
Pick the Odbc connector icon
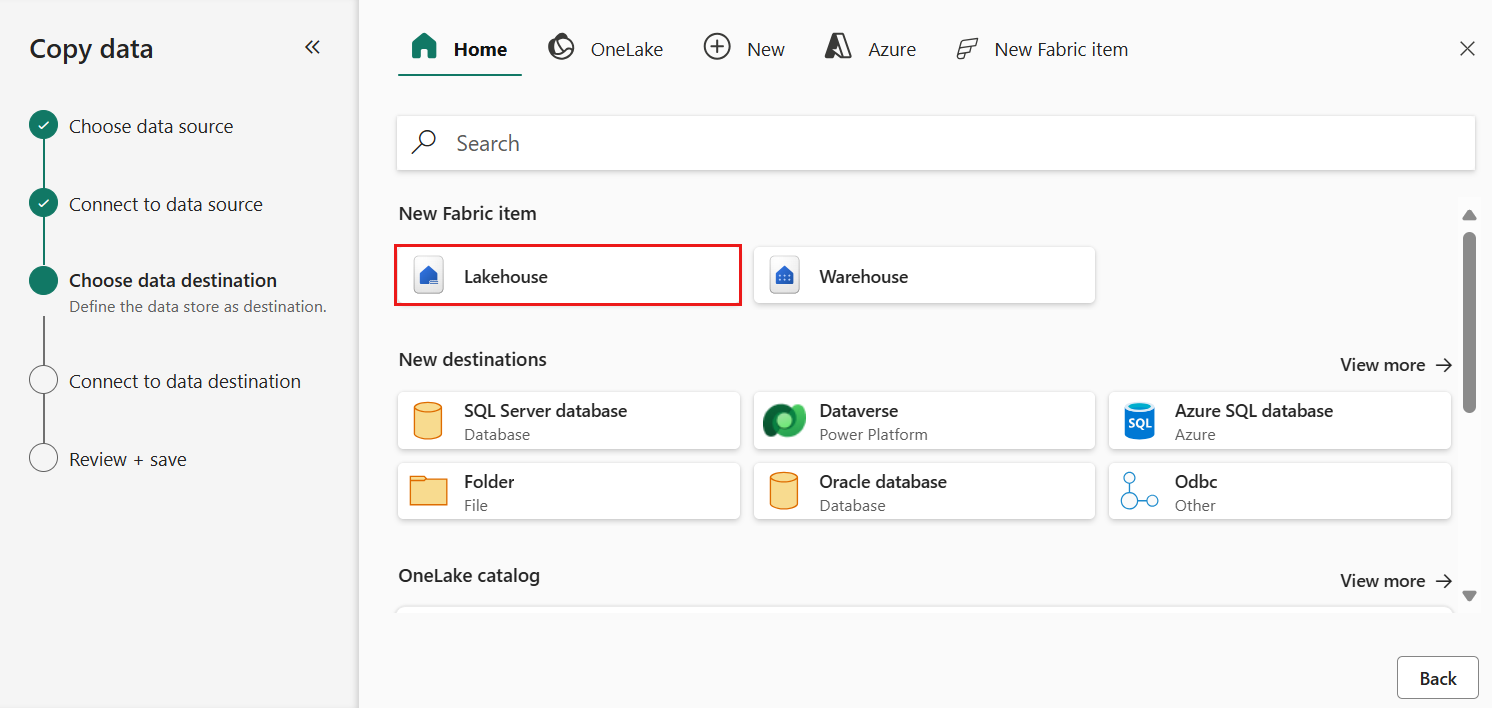point(1139,492)
